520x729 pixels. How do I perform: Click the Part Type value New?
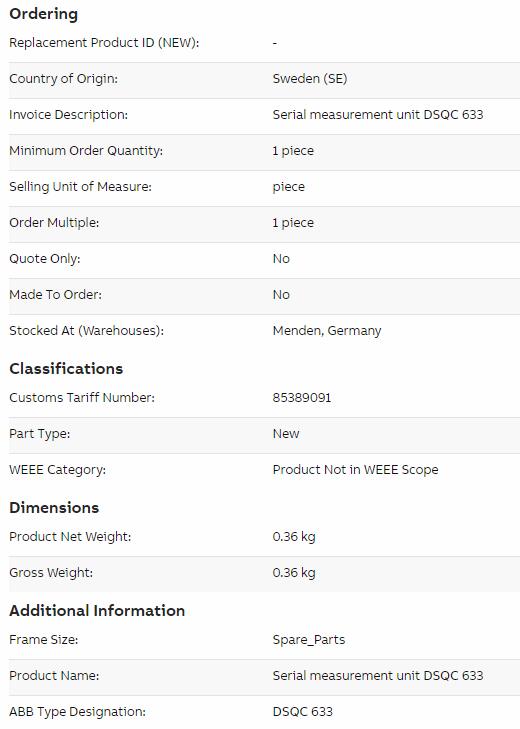pyautogui.click(x=286, y=434)
